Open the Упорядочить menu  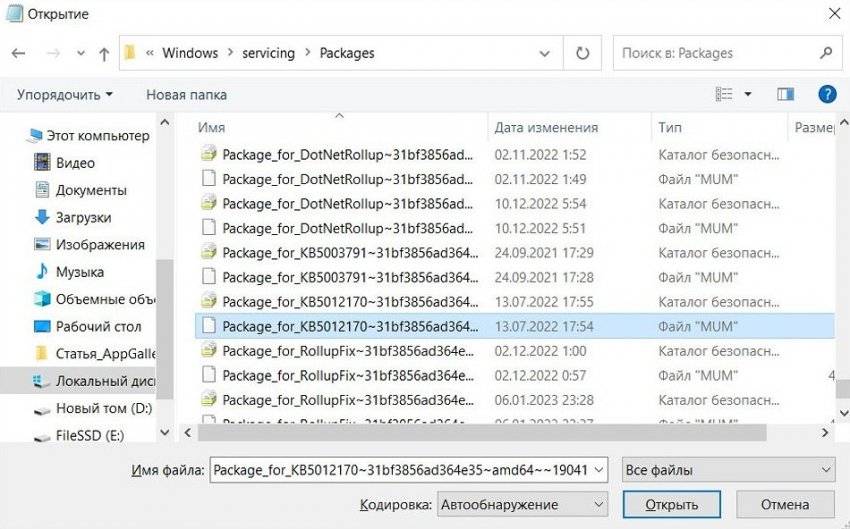pyautogui.click(x=65, y=94)
